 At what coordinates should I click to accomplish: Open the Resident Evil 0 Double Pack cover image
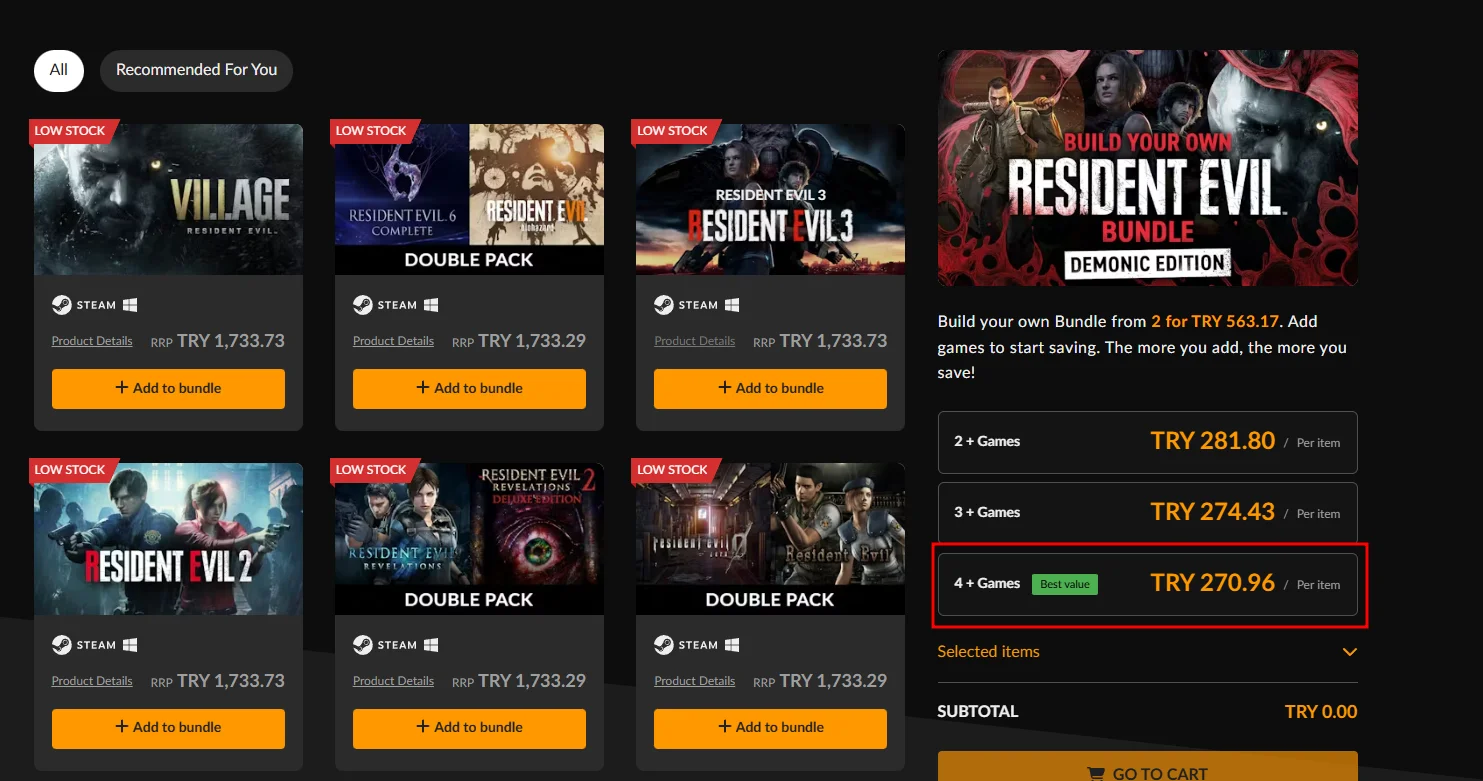click(x=770, y=539)
